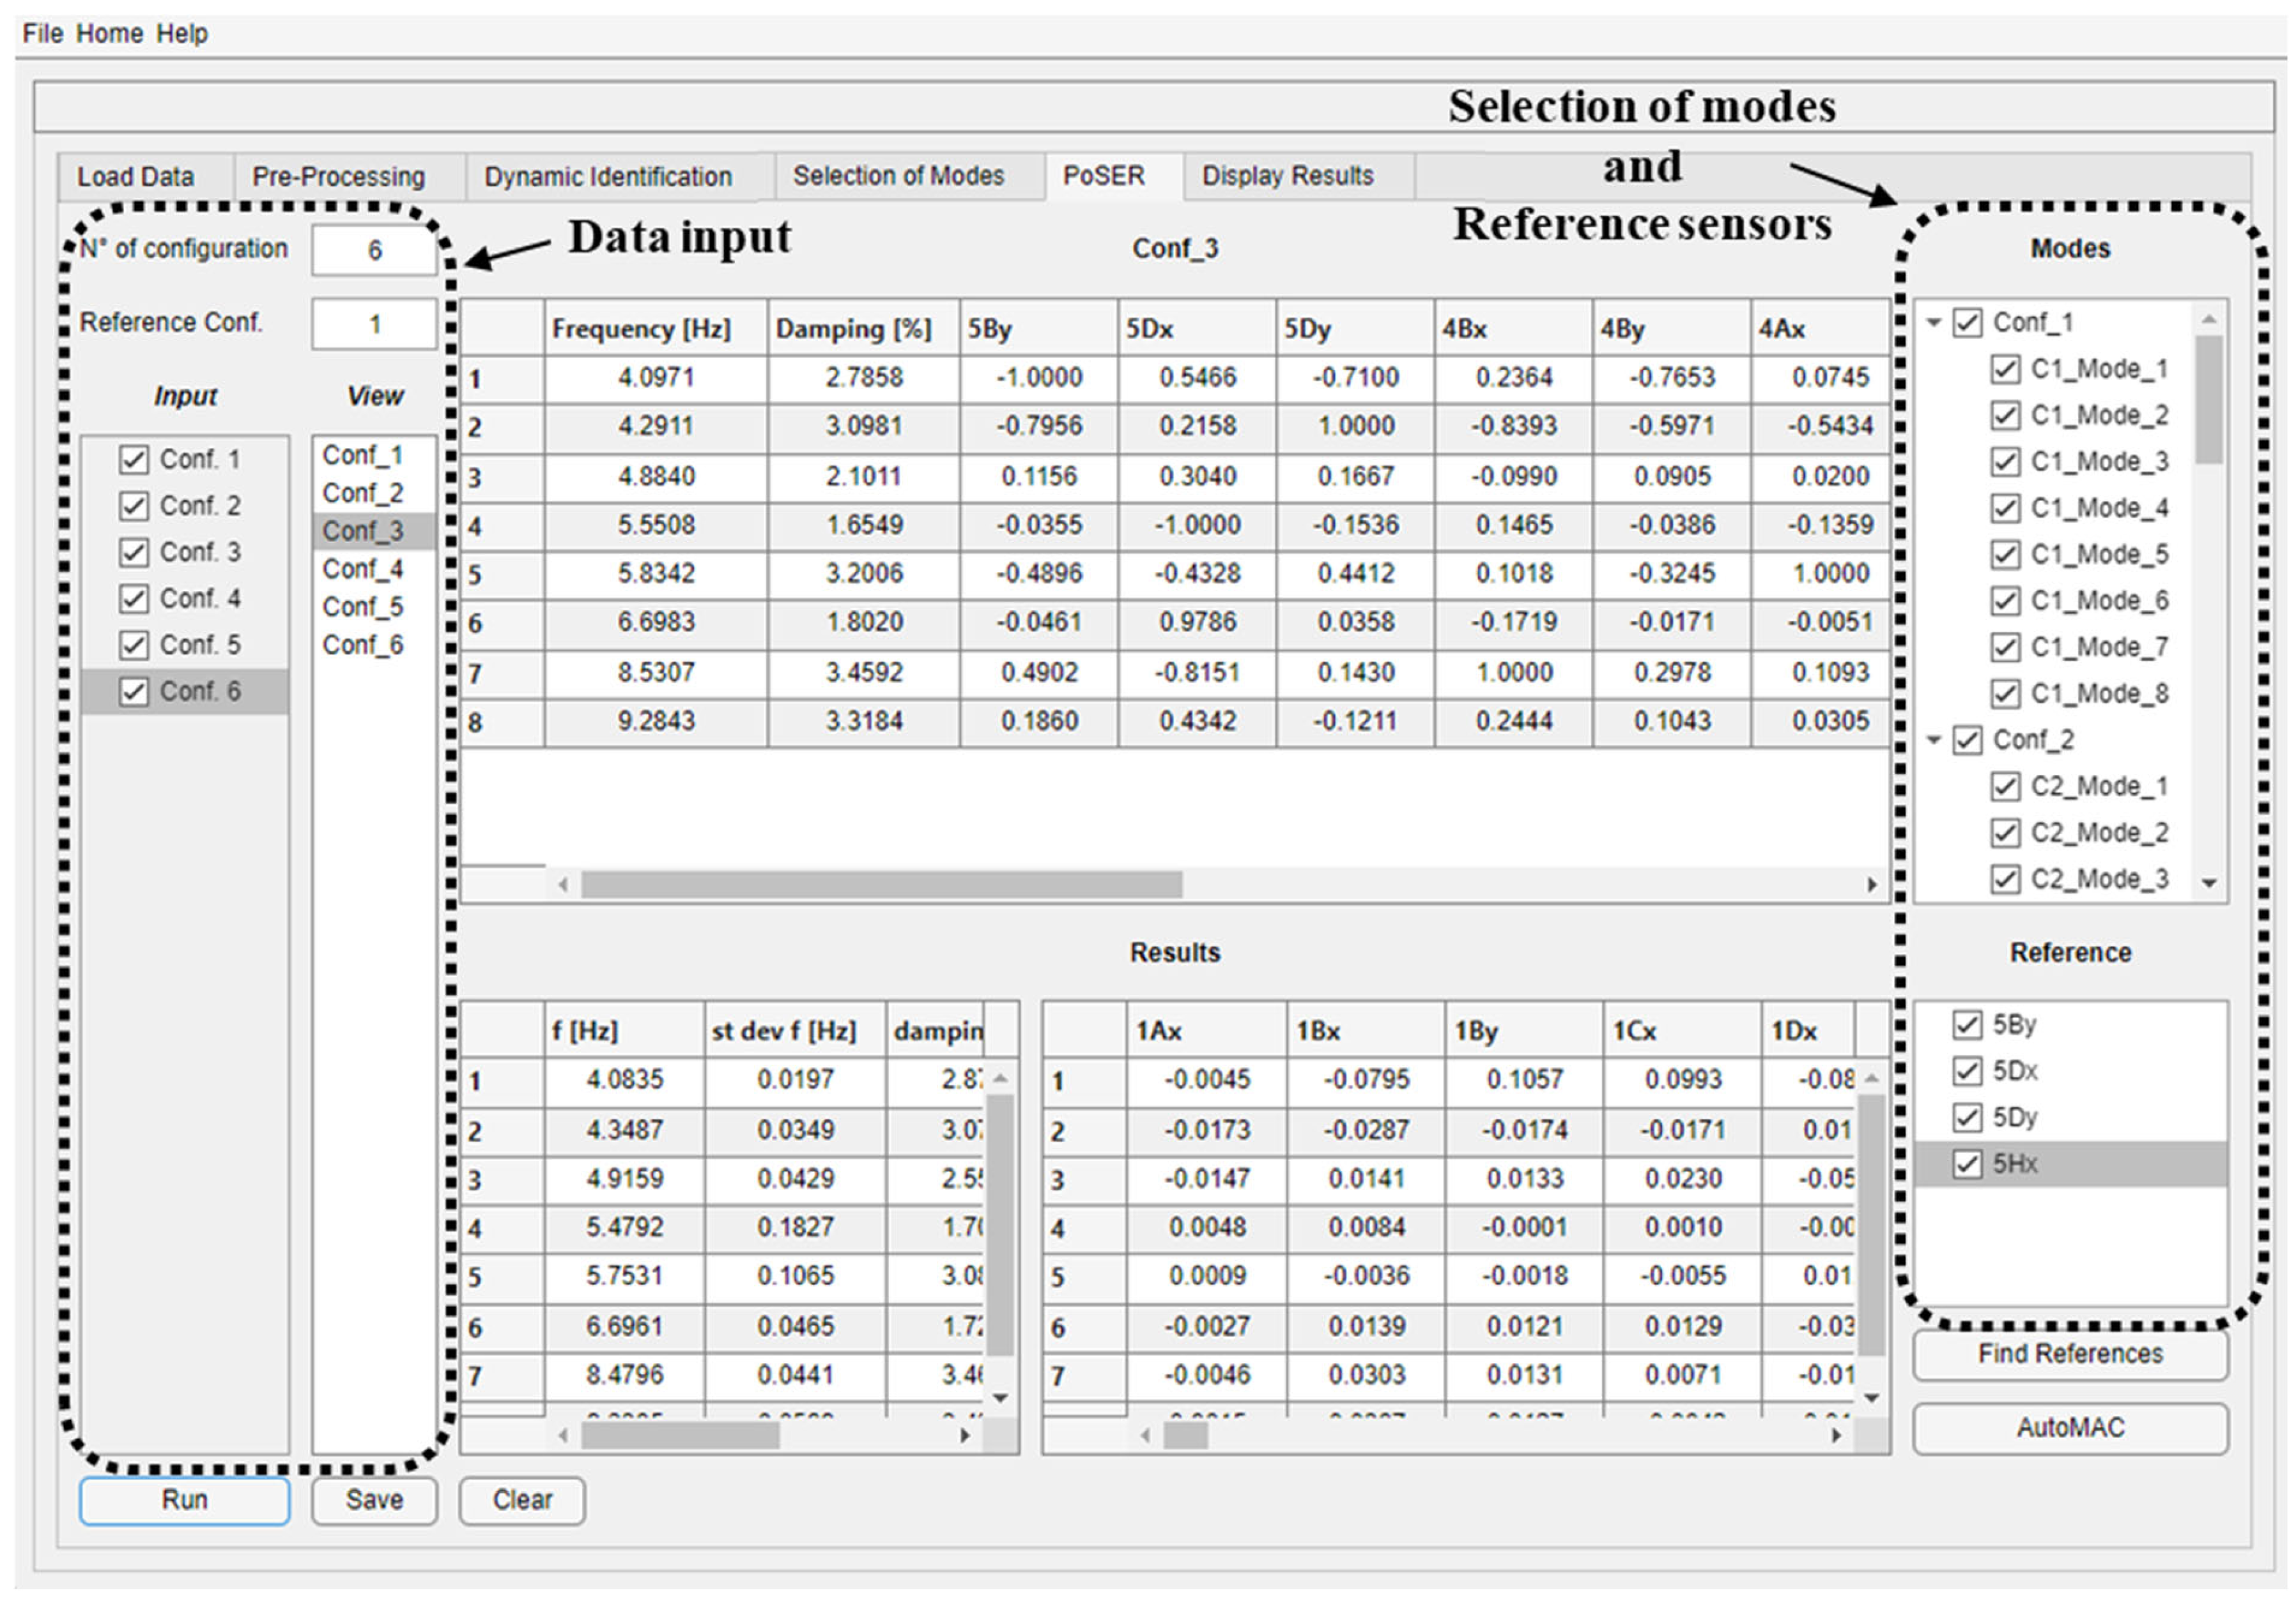The image size is (2296, 1606).
Task: Open the File menu
Action: pyautogui.click(x=42, y=33)
